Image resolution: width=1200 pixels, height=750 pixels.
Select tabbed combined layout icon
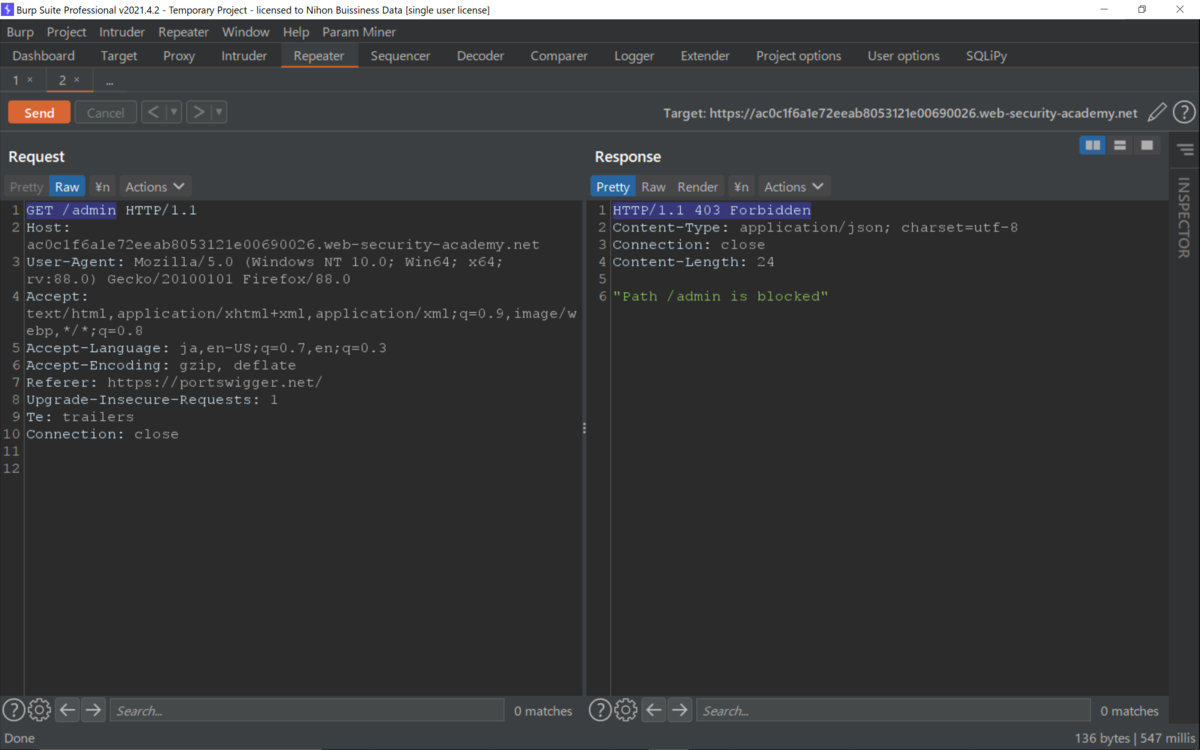1147,146
